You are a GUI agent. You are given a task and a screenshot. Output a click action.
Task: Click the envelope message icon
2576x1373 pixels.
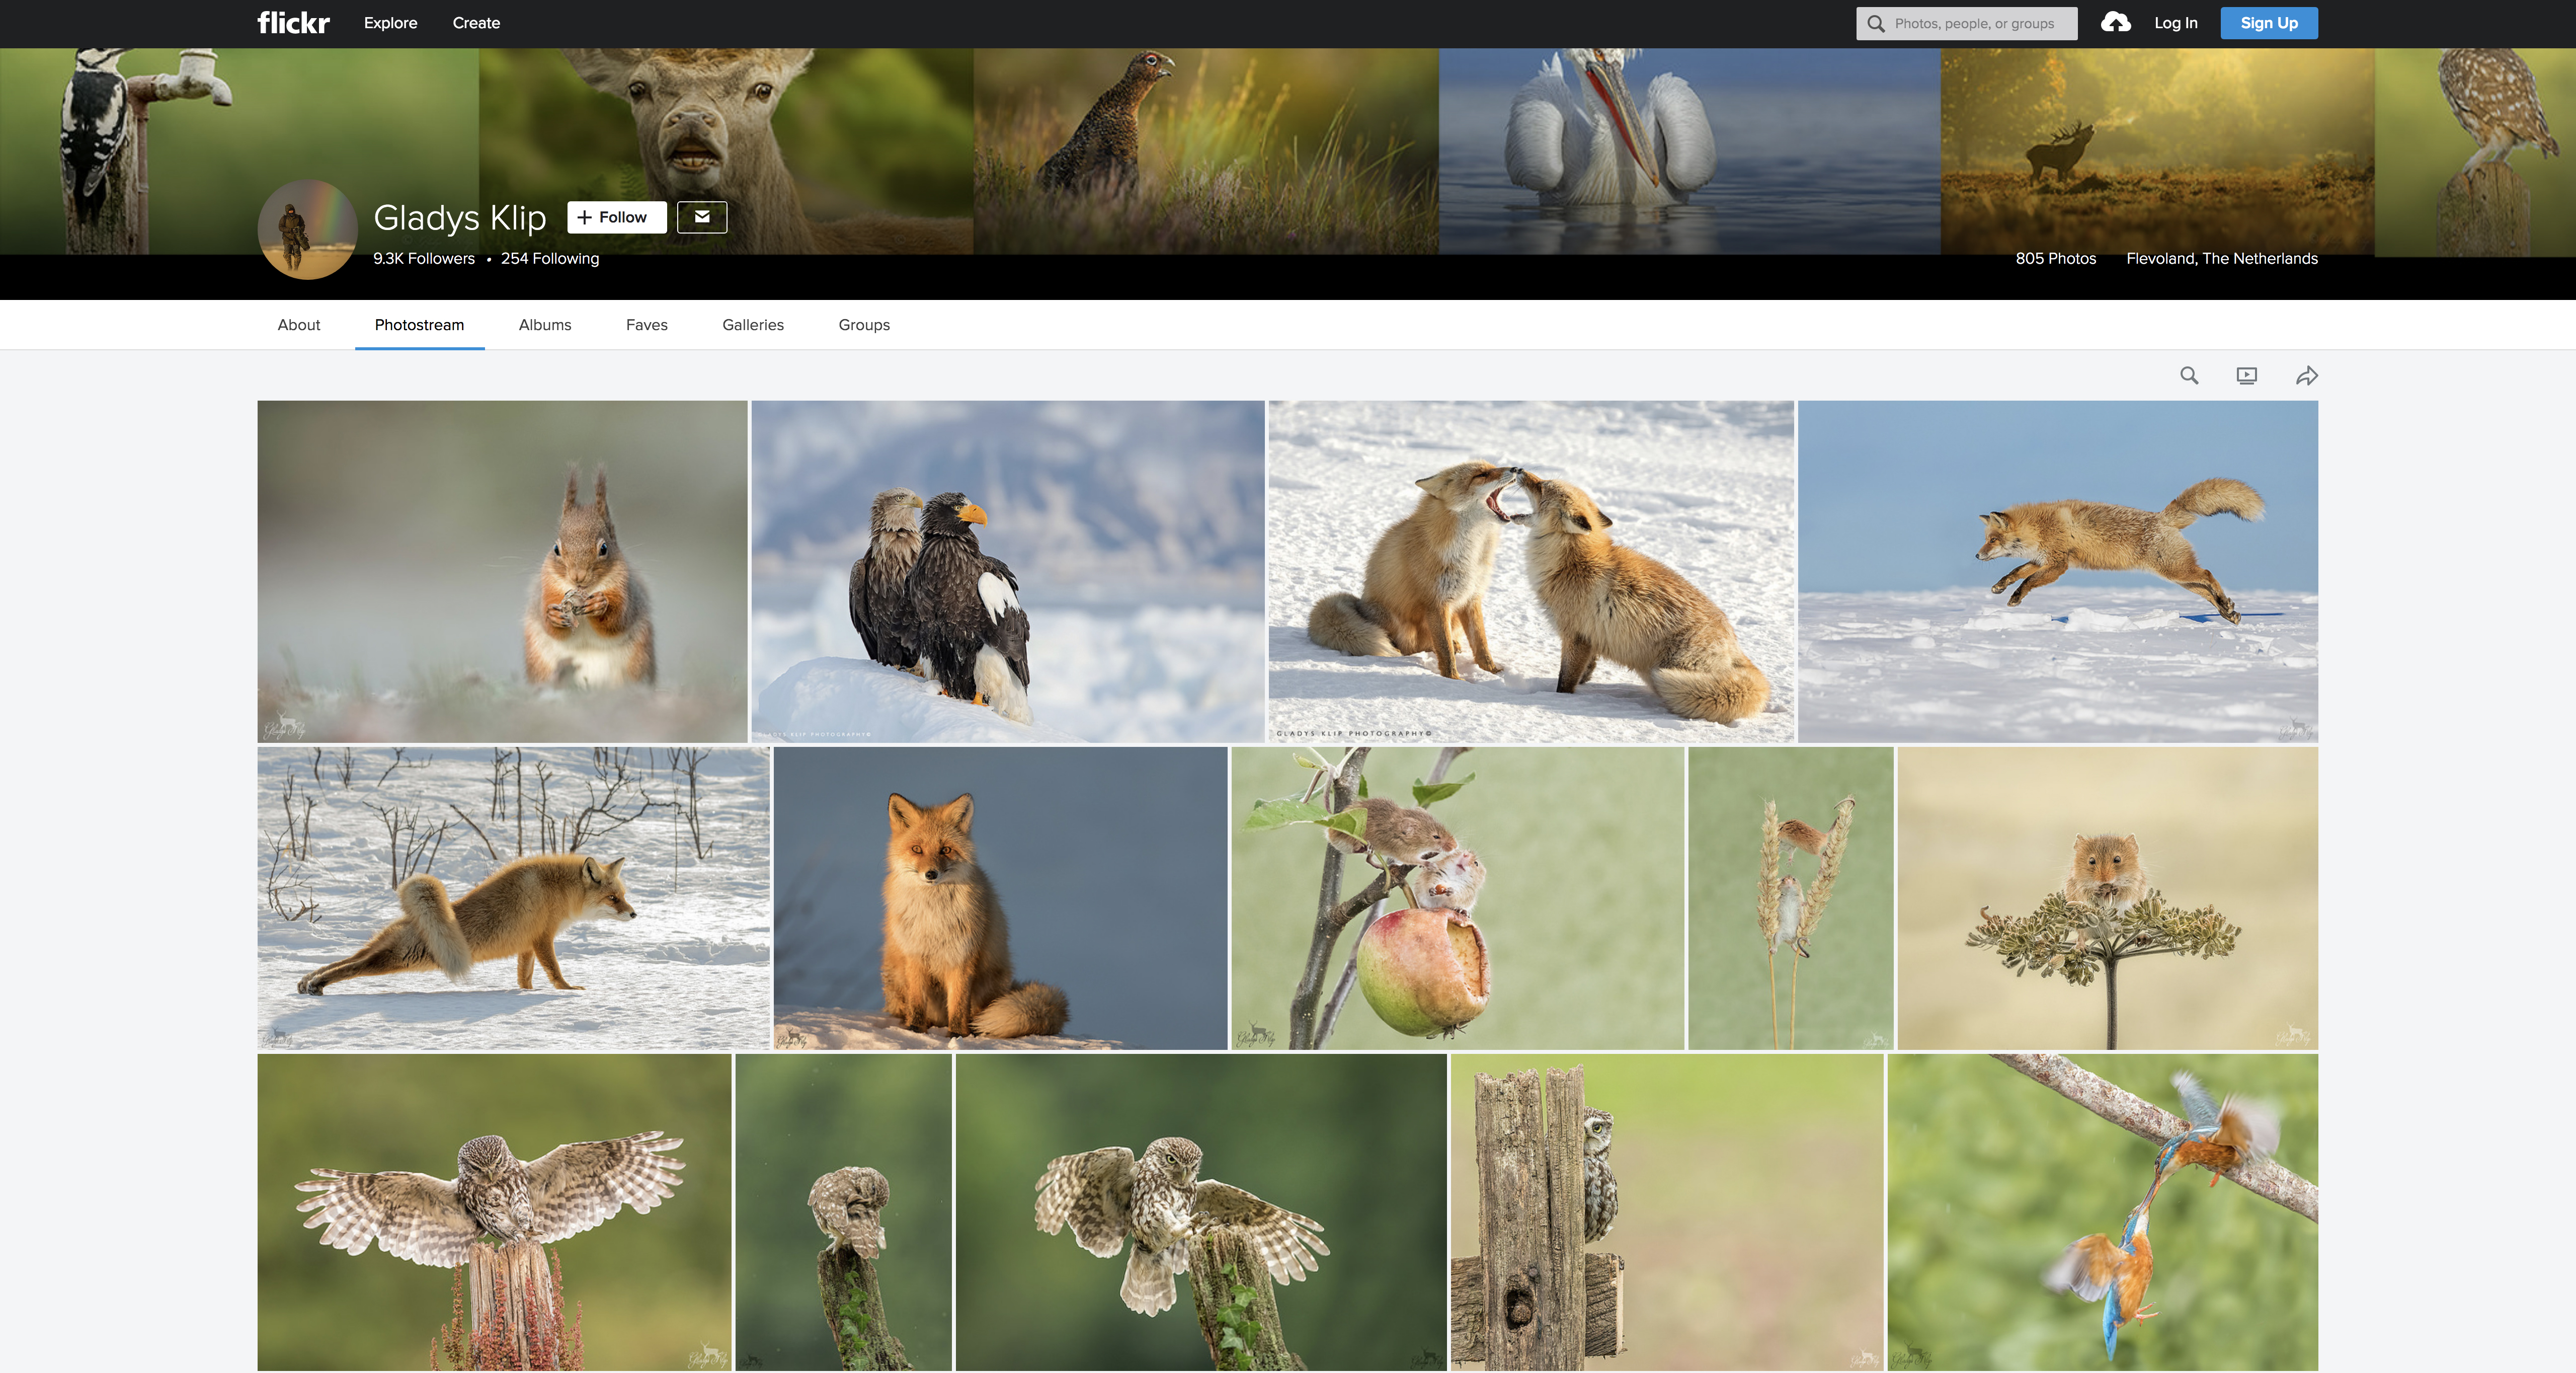[701, 217]
